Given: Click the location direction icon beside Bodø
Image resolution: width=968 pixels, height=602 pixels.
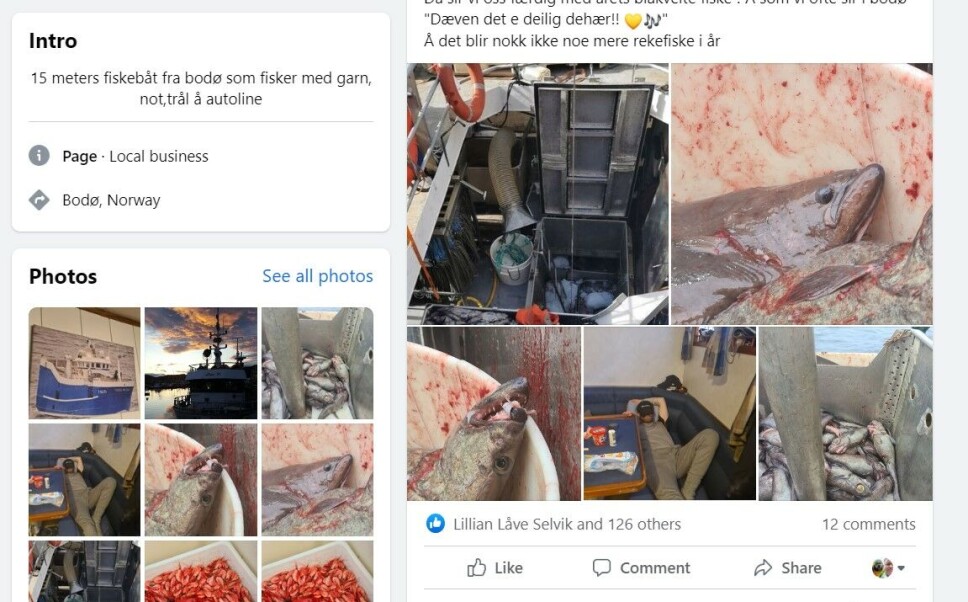Looking at the screenshot, I should (39, 200).
